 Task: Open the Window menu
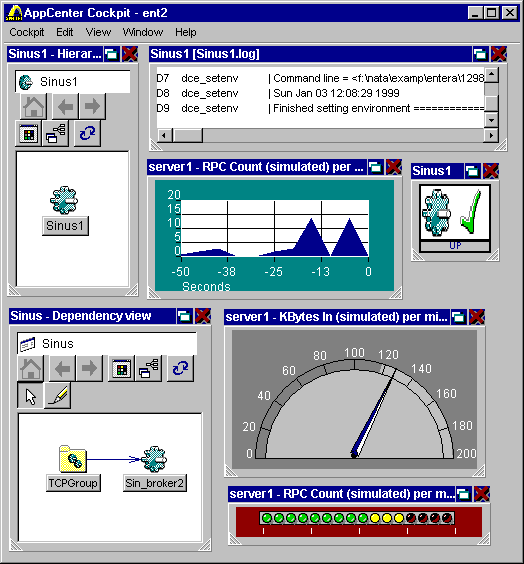click(143, 32)
